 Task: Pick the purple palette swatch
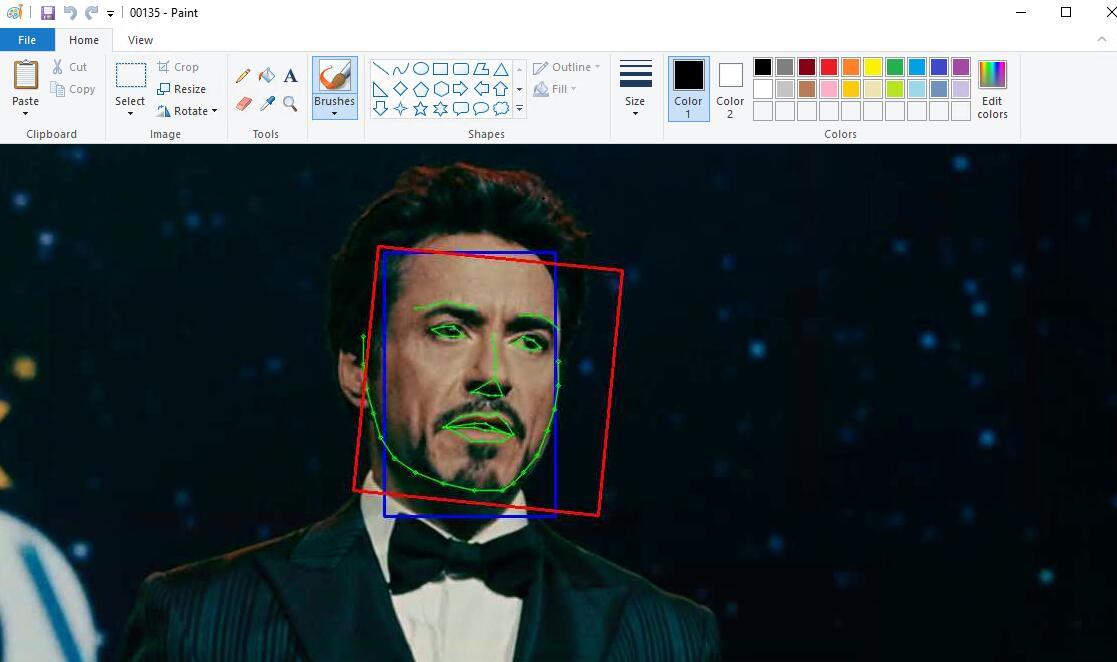tap(961, 67)
